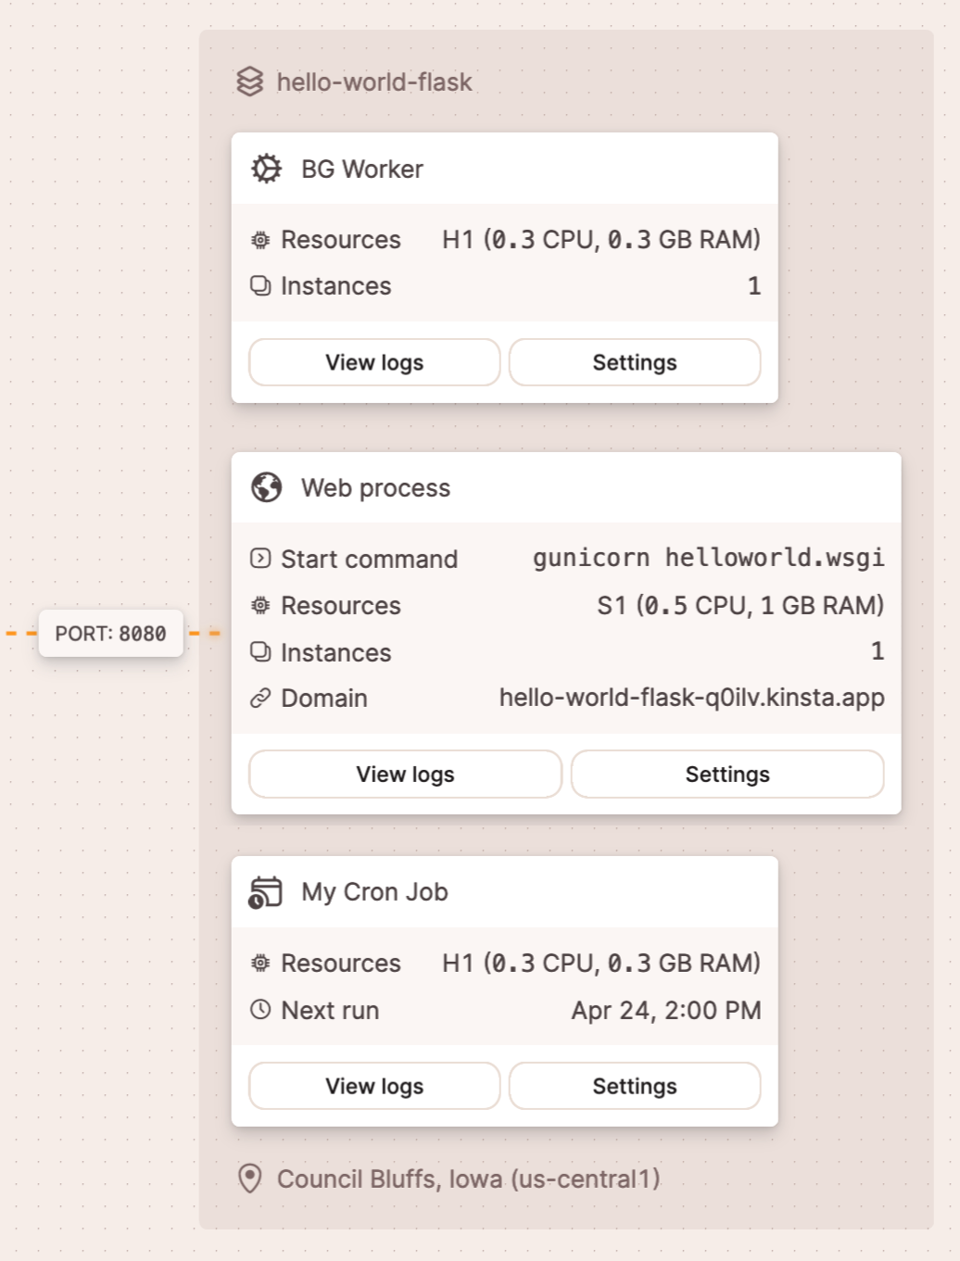Click the hello-world-flask stack layers icon

[x=249, y=82]
